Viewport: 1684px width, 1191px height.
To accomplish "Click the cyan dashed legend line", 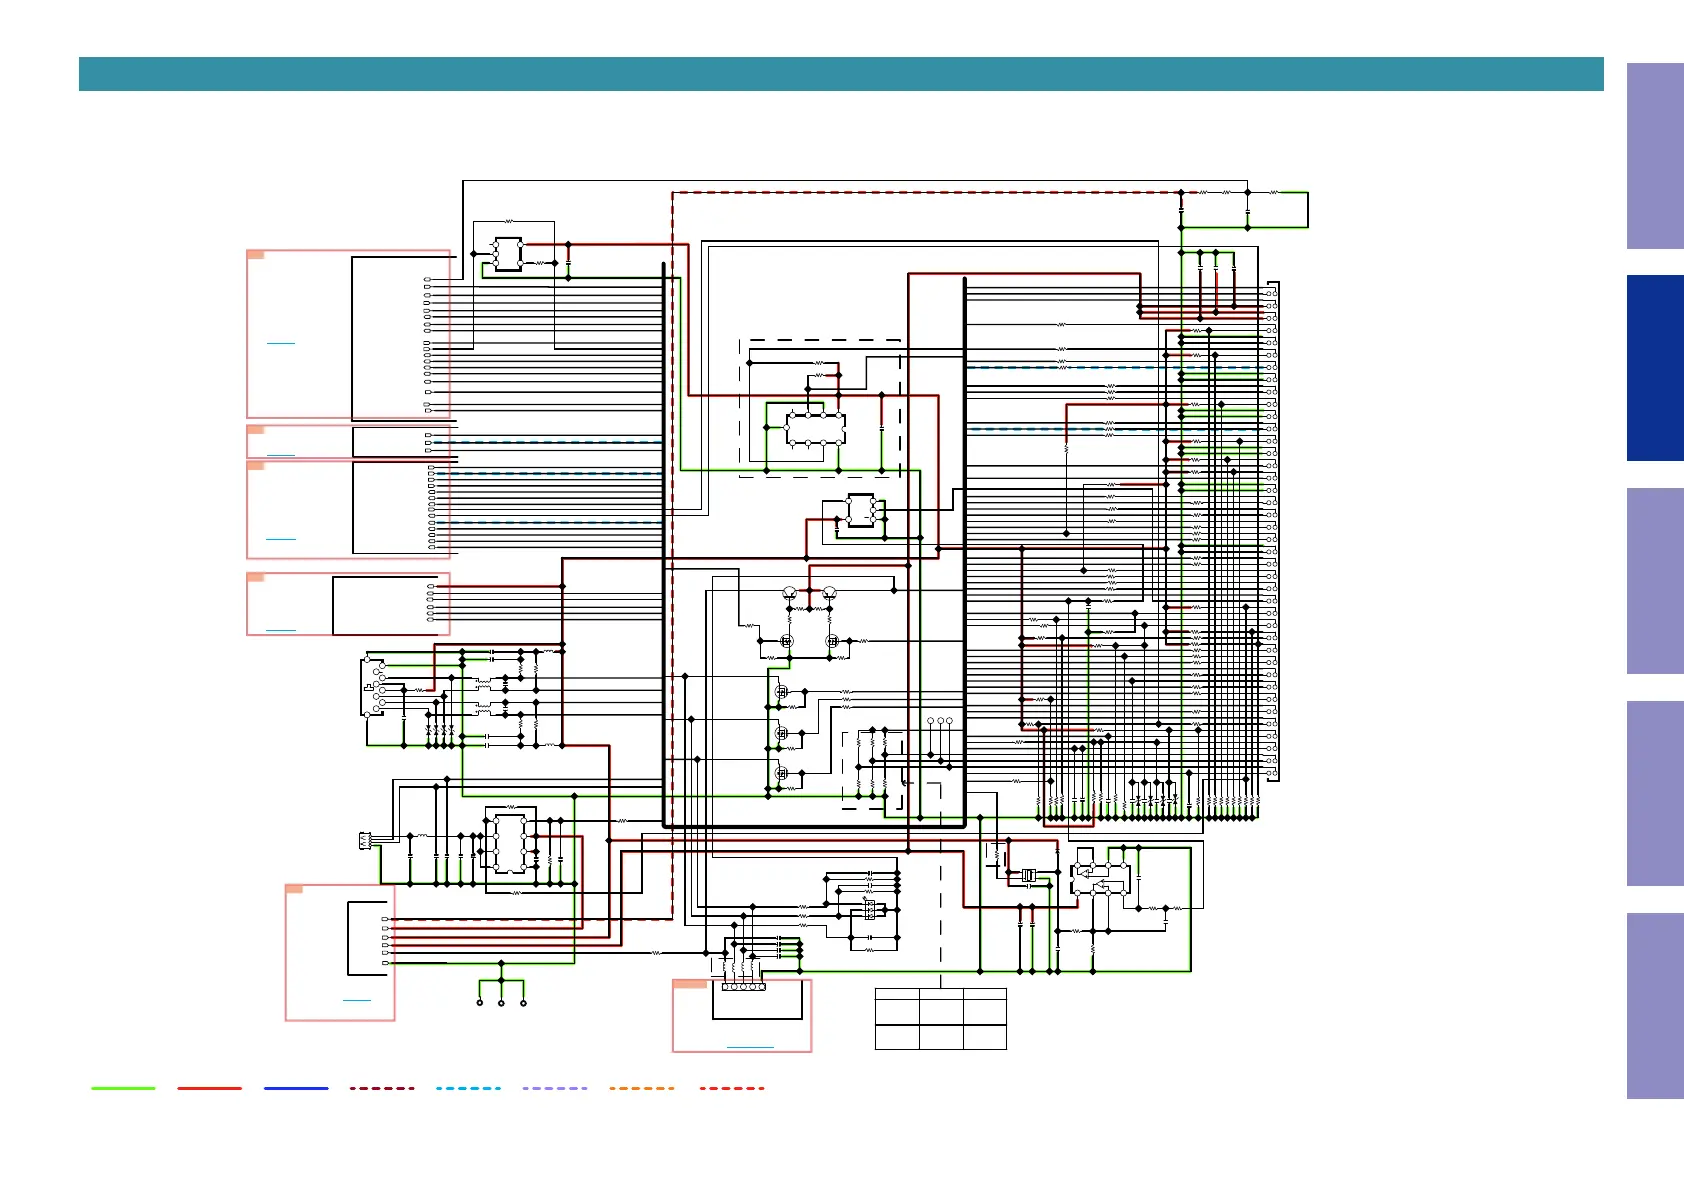I will [x=468, y=1088].
